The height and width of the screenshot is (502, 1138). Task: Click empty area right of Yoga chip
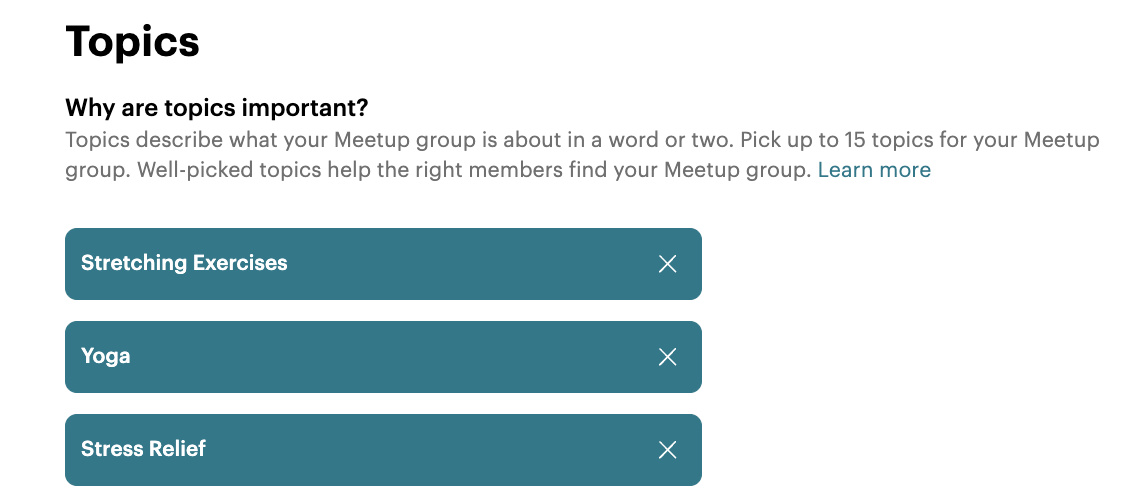click(900, 357)
